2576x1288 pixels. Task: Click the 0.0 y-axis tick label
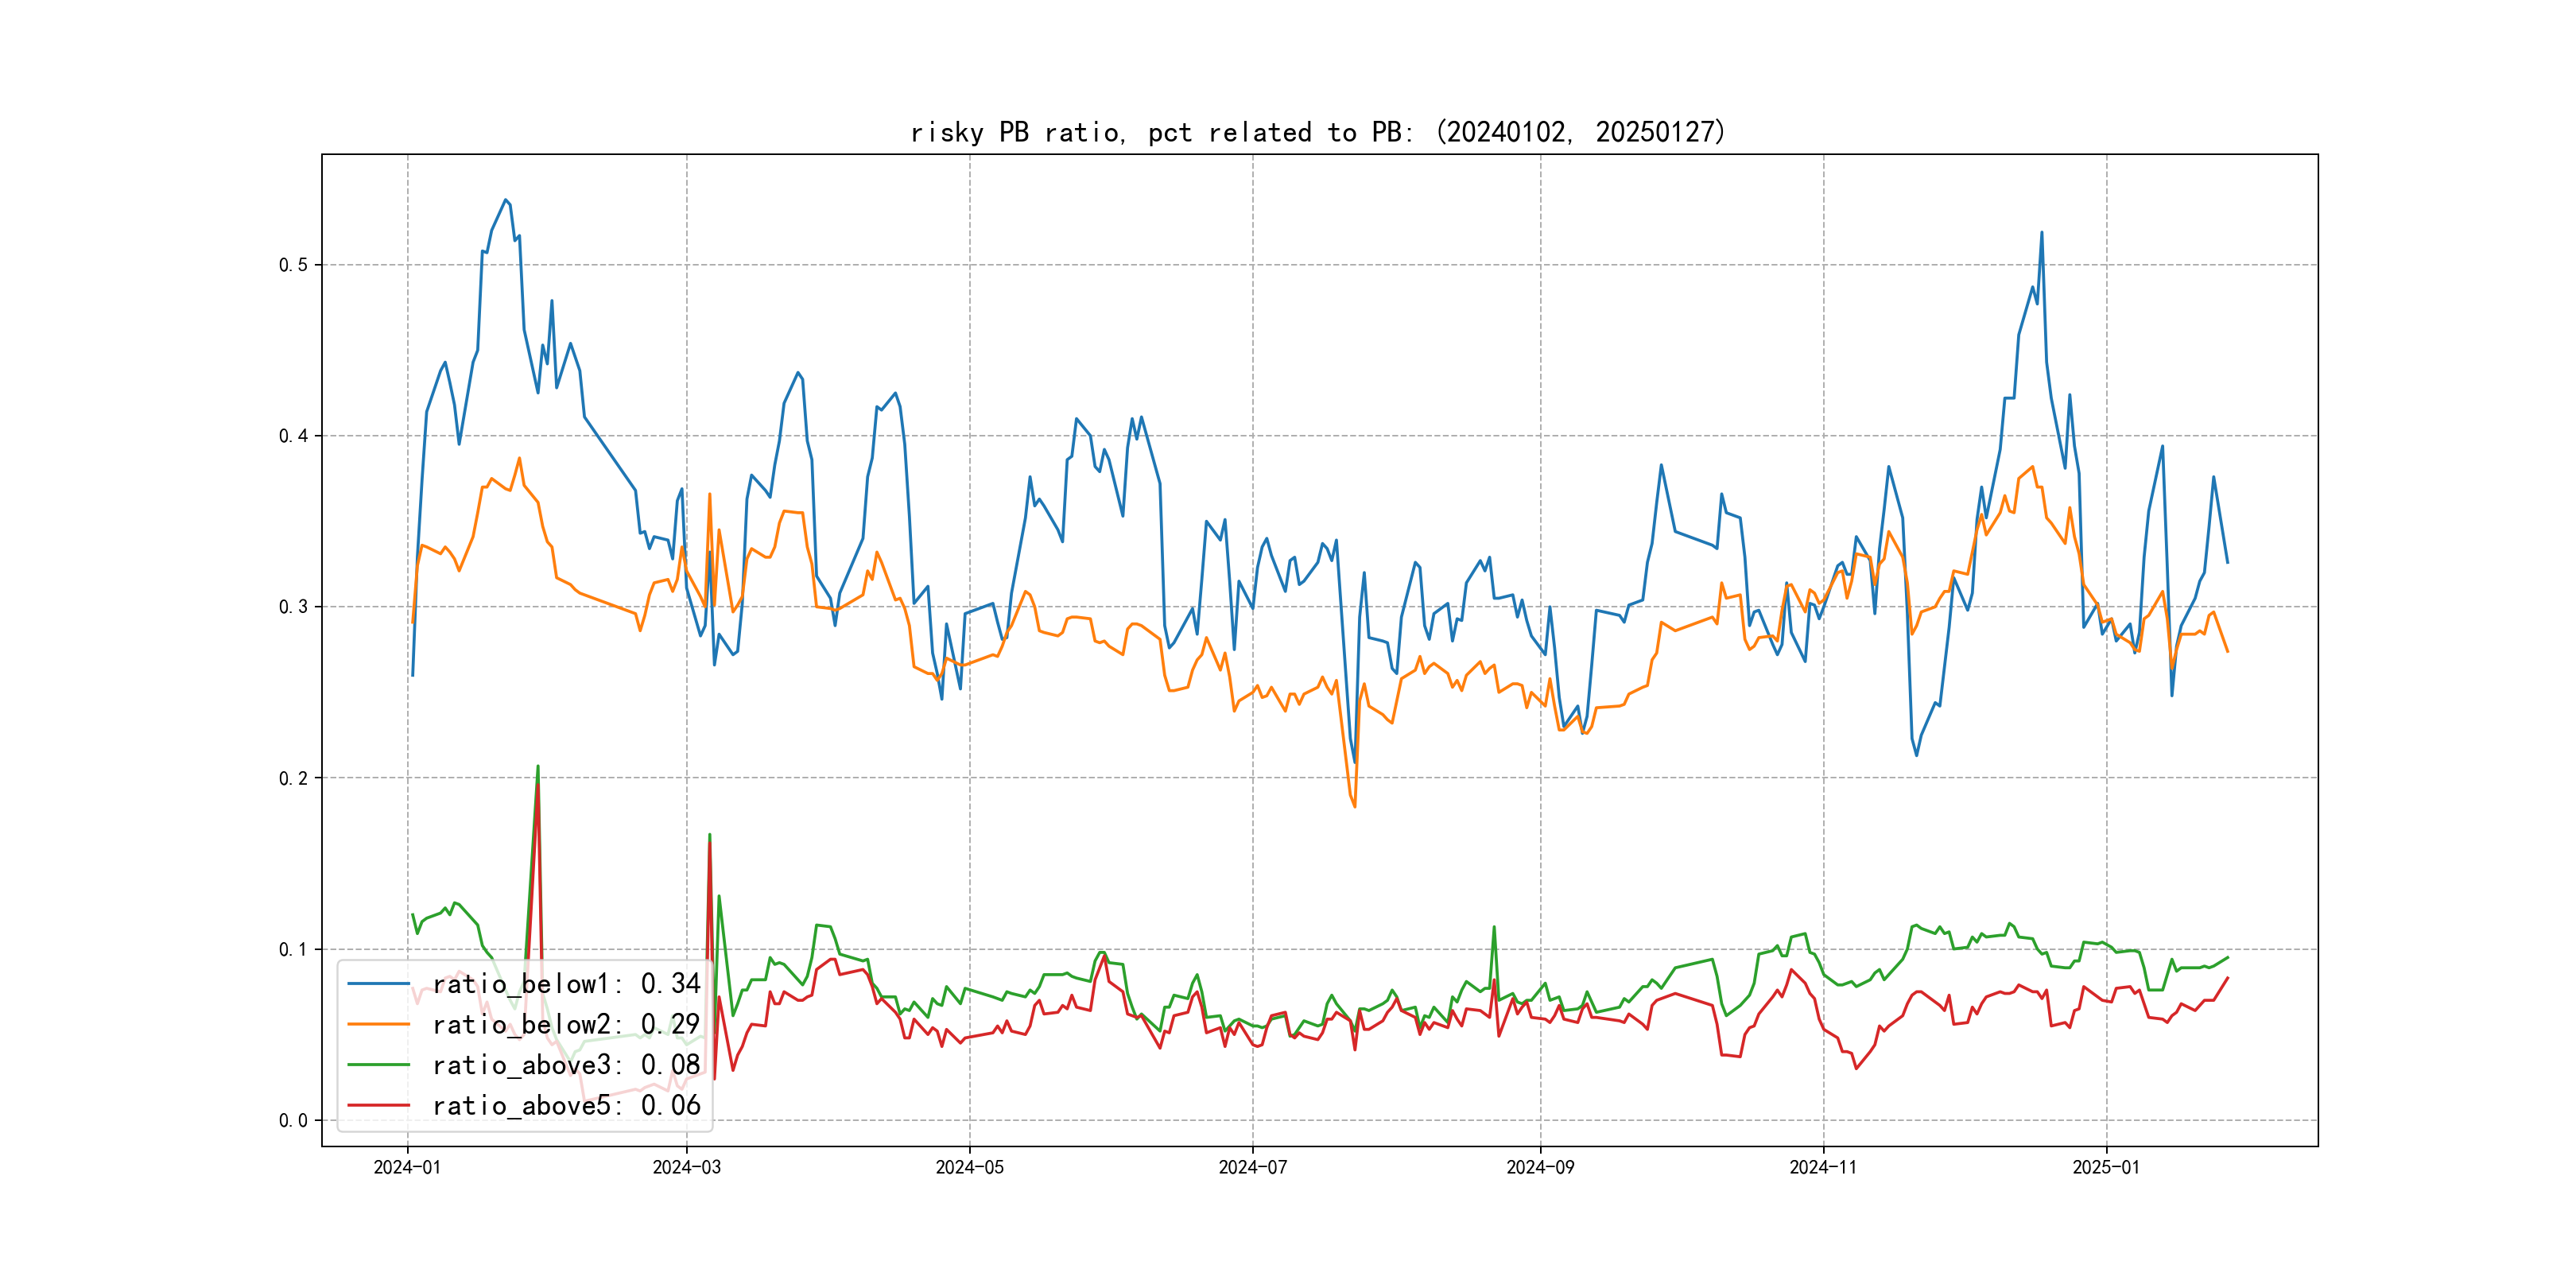[293, 1120]
